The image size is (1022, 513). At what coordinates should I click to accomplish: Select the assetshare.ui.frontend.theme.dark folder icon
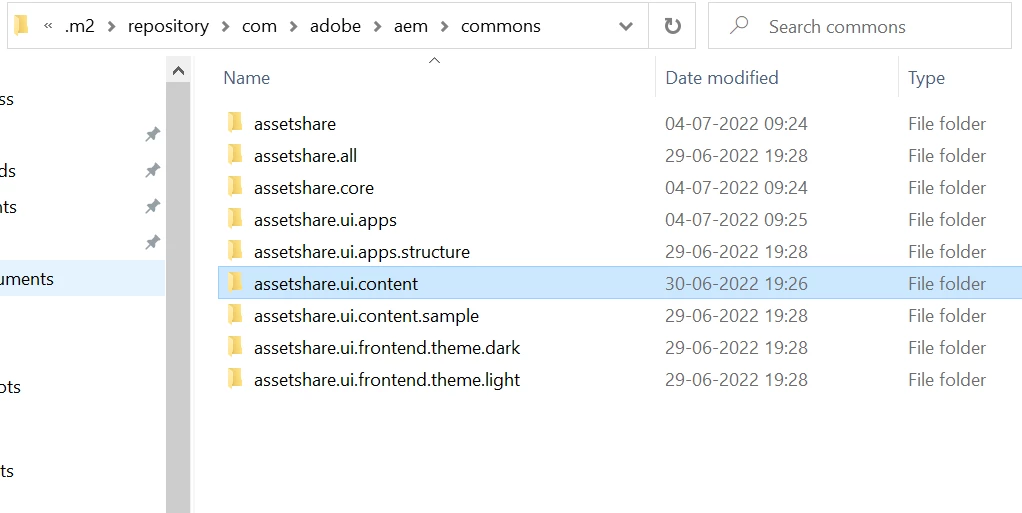[x=235, y=346]
